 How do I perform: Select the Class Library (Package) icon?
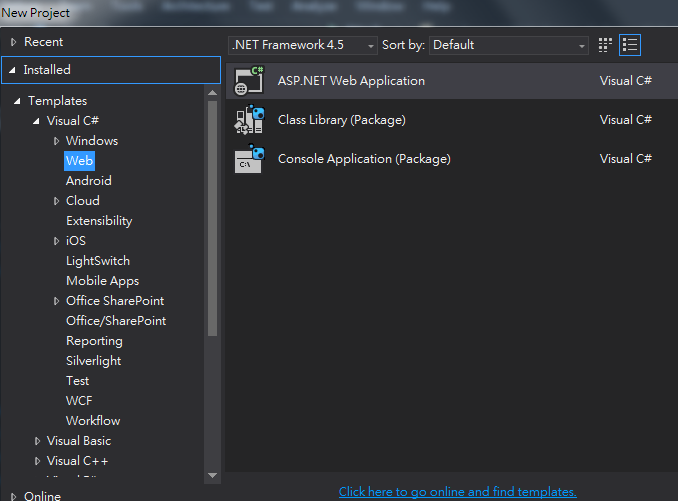coord(249,120)
